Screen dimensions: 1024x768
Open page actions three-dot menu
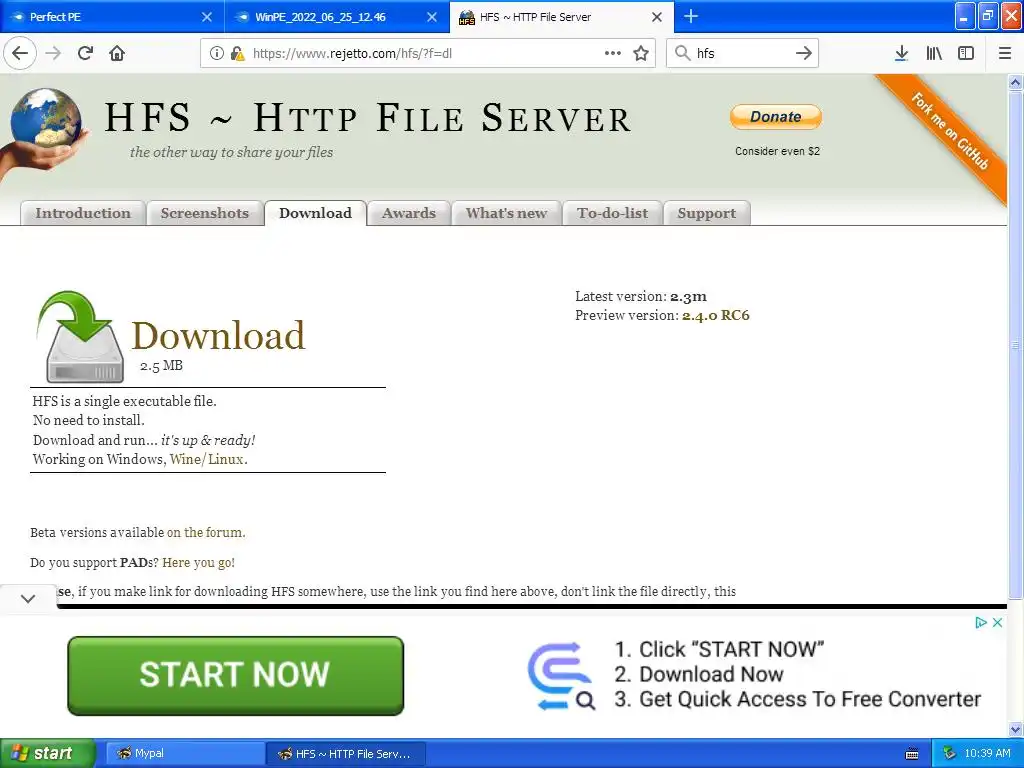[x=613, y=53]
